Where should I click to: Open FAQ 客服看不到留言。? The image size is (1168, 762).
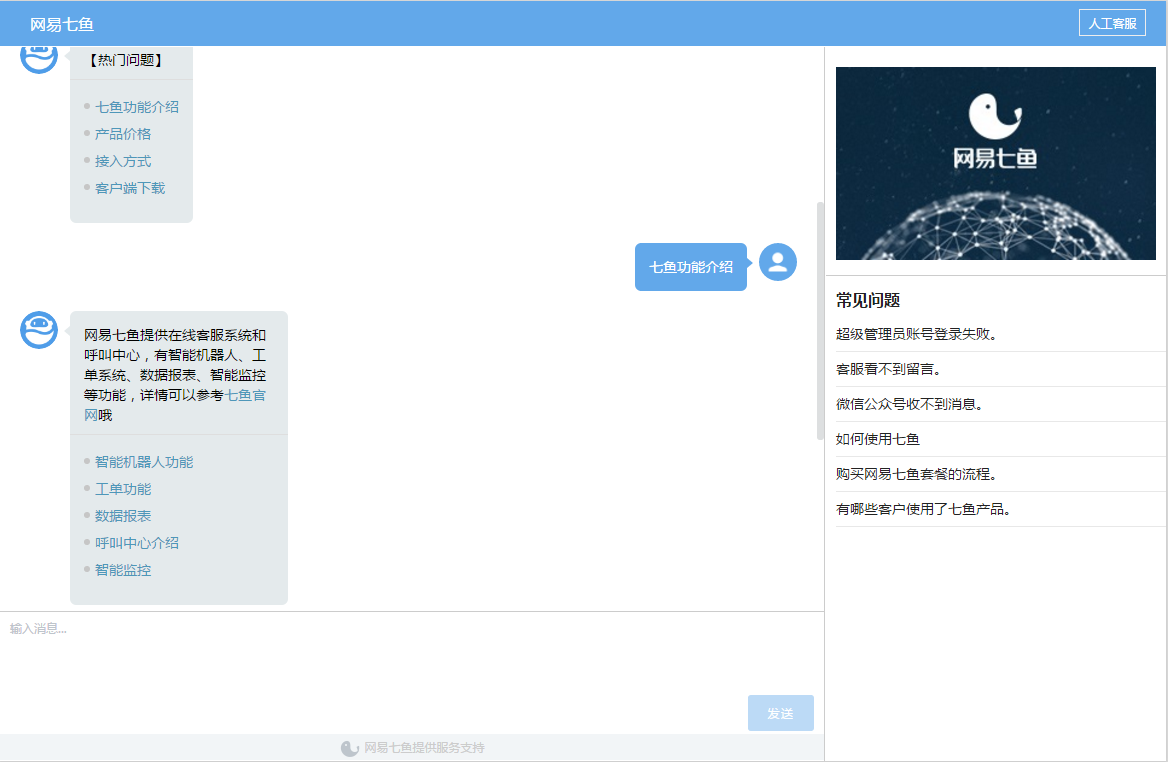point(1000,369)
